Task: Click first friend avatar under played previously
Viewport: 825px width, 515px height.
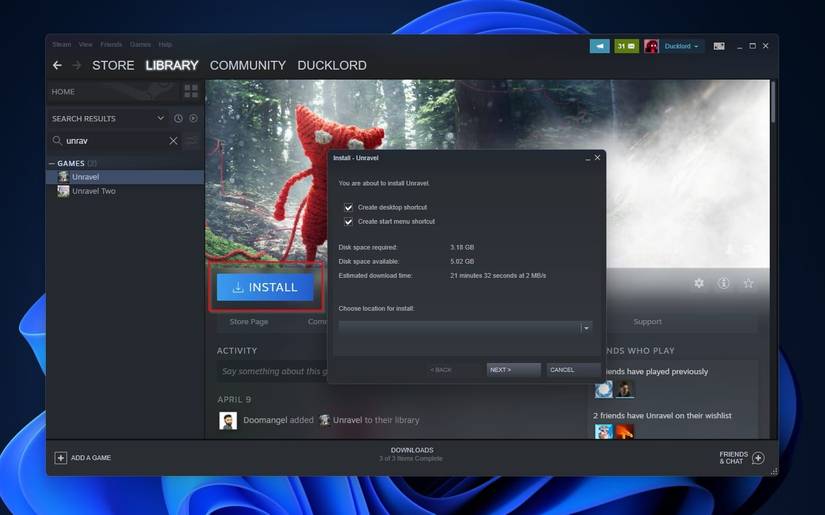Action: pos(603,390)
